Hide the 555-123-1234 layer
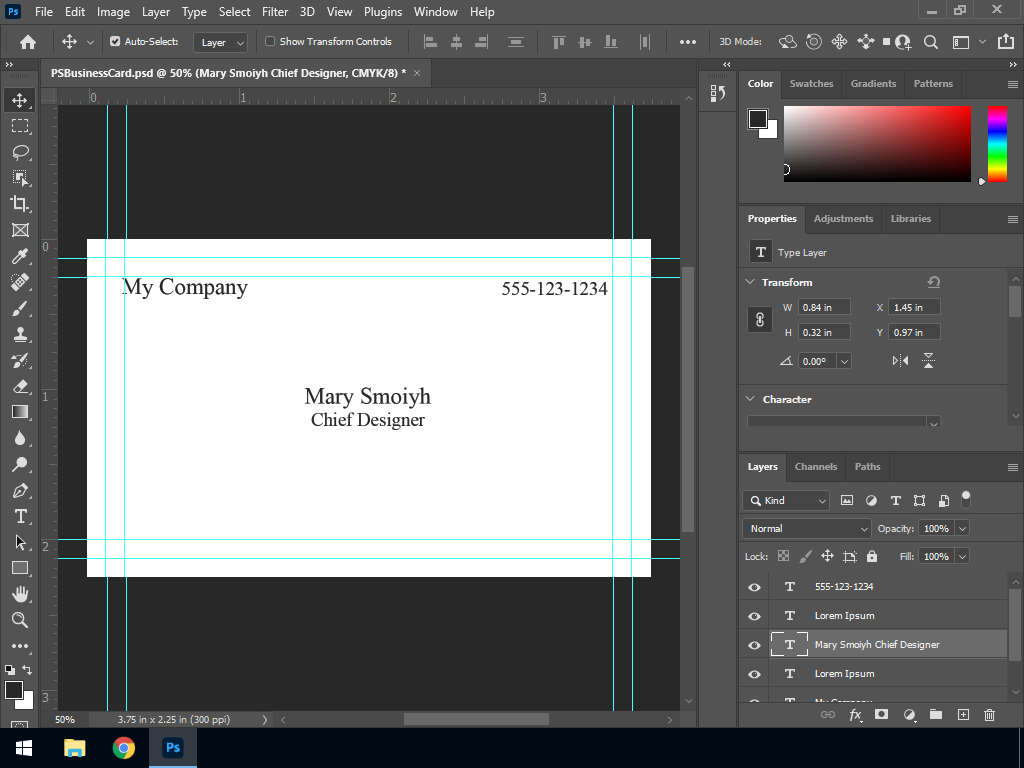This screenshot has width=1024, height=768. [x=755, y=587]
